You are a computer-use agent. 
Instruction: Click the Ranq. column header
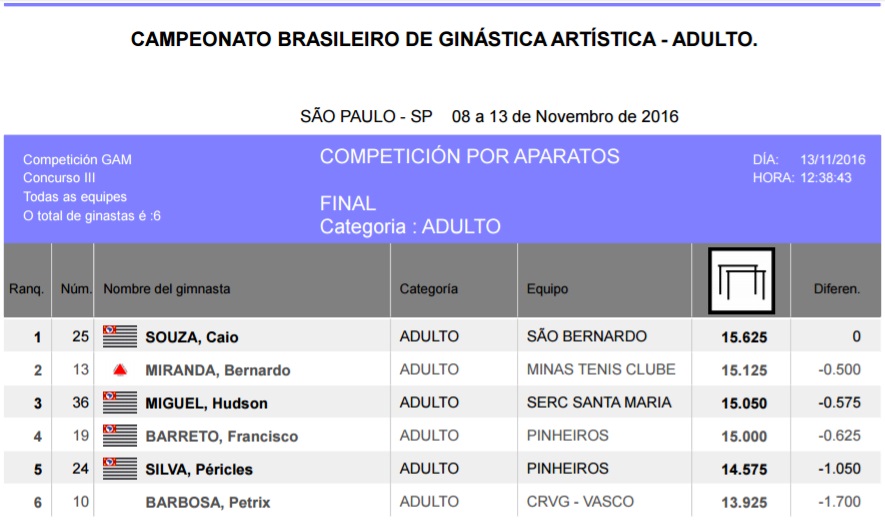coord(27,289)
